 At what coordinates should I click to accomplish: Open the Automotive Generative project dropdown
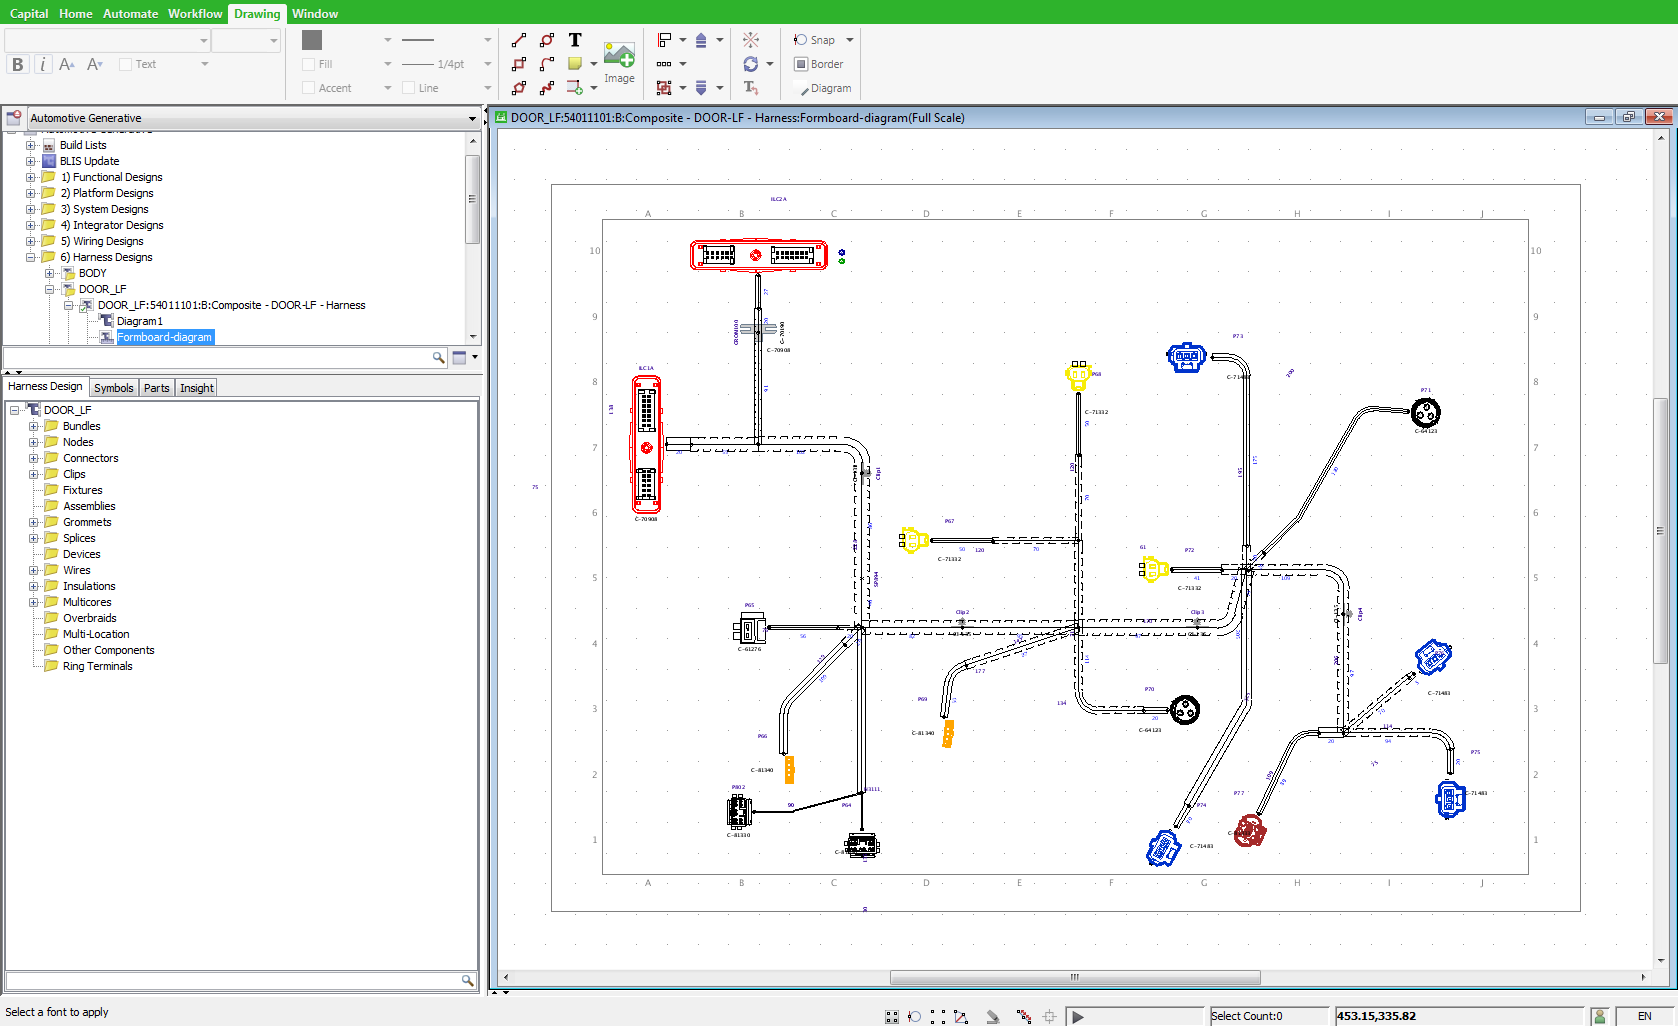pyautogui.click(x=472, y=118)
